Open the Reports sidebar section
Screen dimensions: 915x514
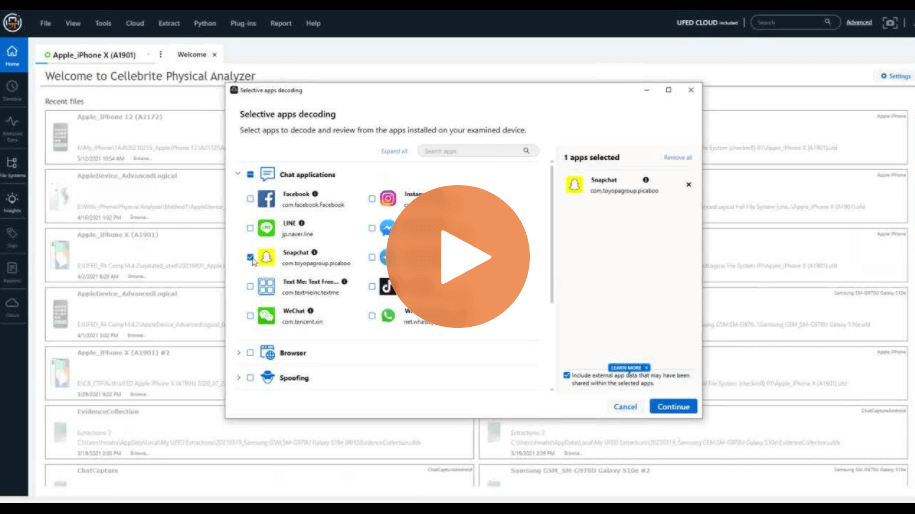(12, 272)
